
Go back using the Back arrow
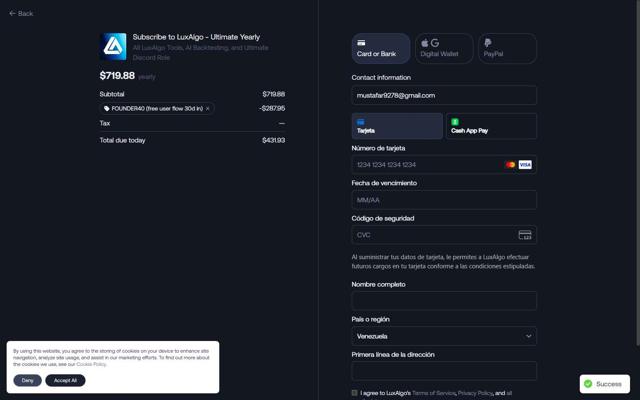(x=21, y=13)
